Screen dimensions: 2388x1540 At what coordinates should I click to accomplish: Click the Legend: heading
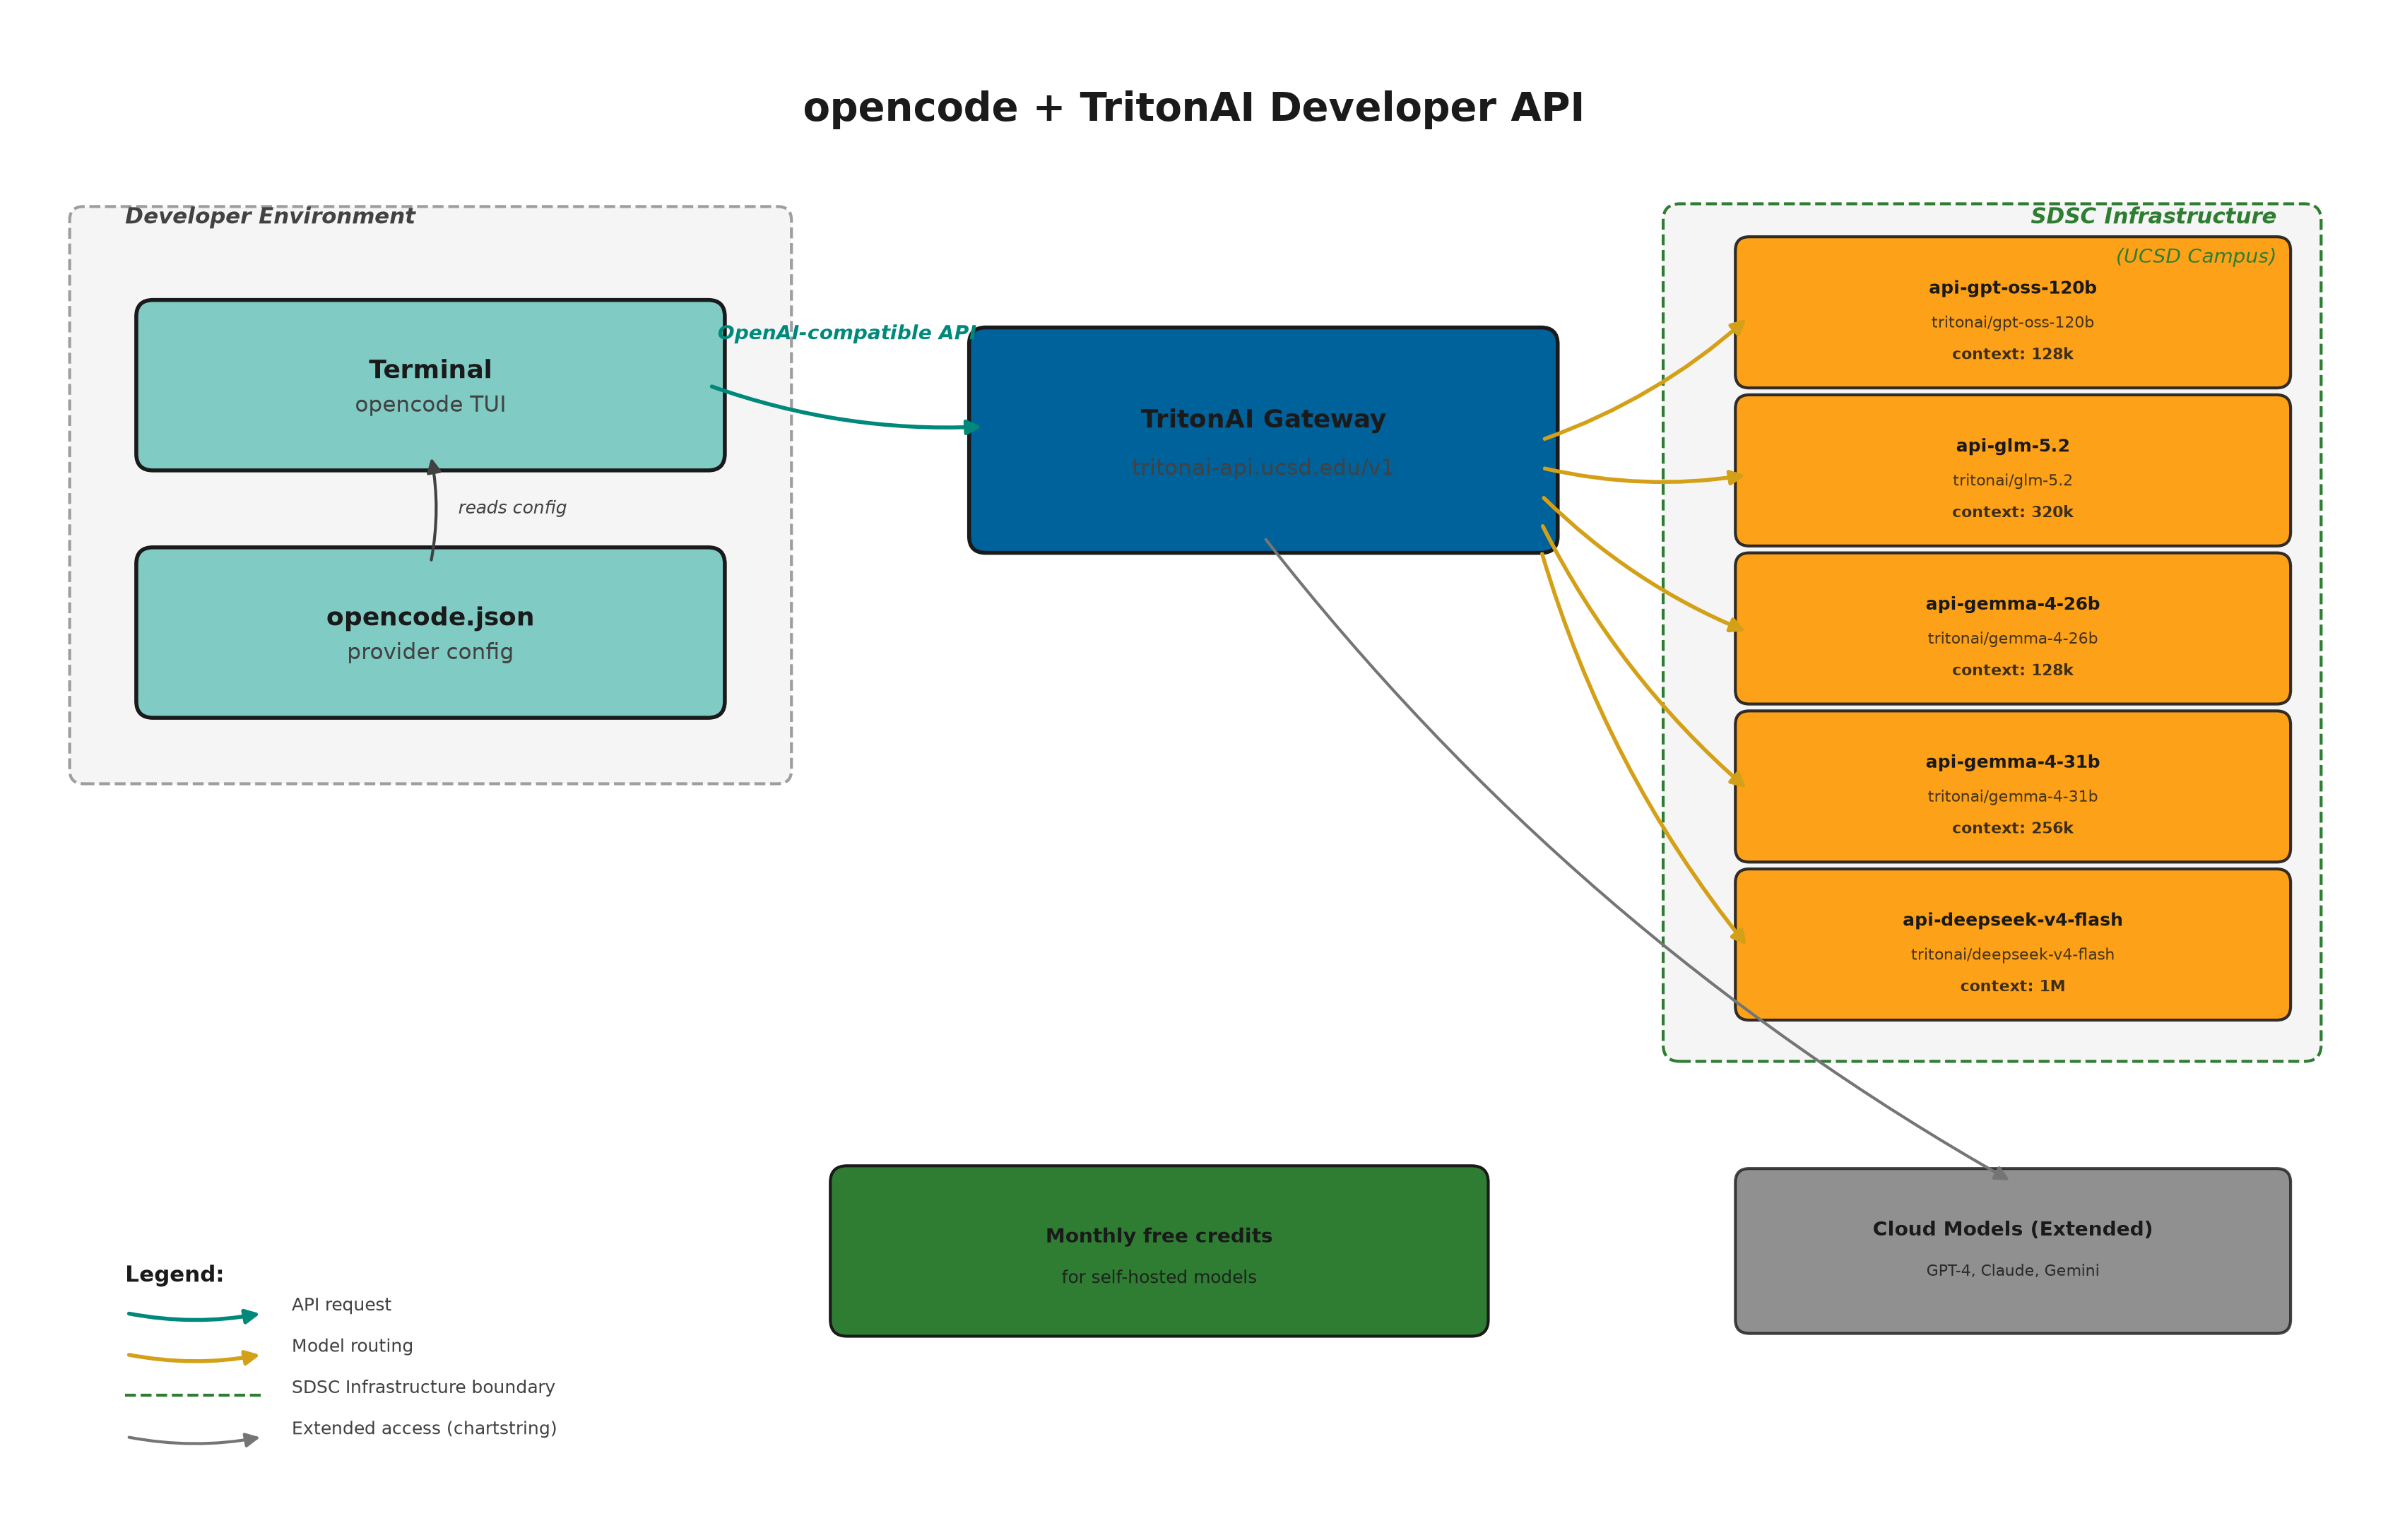click(174, 1274)
